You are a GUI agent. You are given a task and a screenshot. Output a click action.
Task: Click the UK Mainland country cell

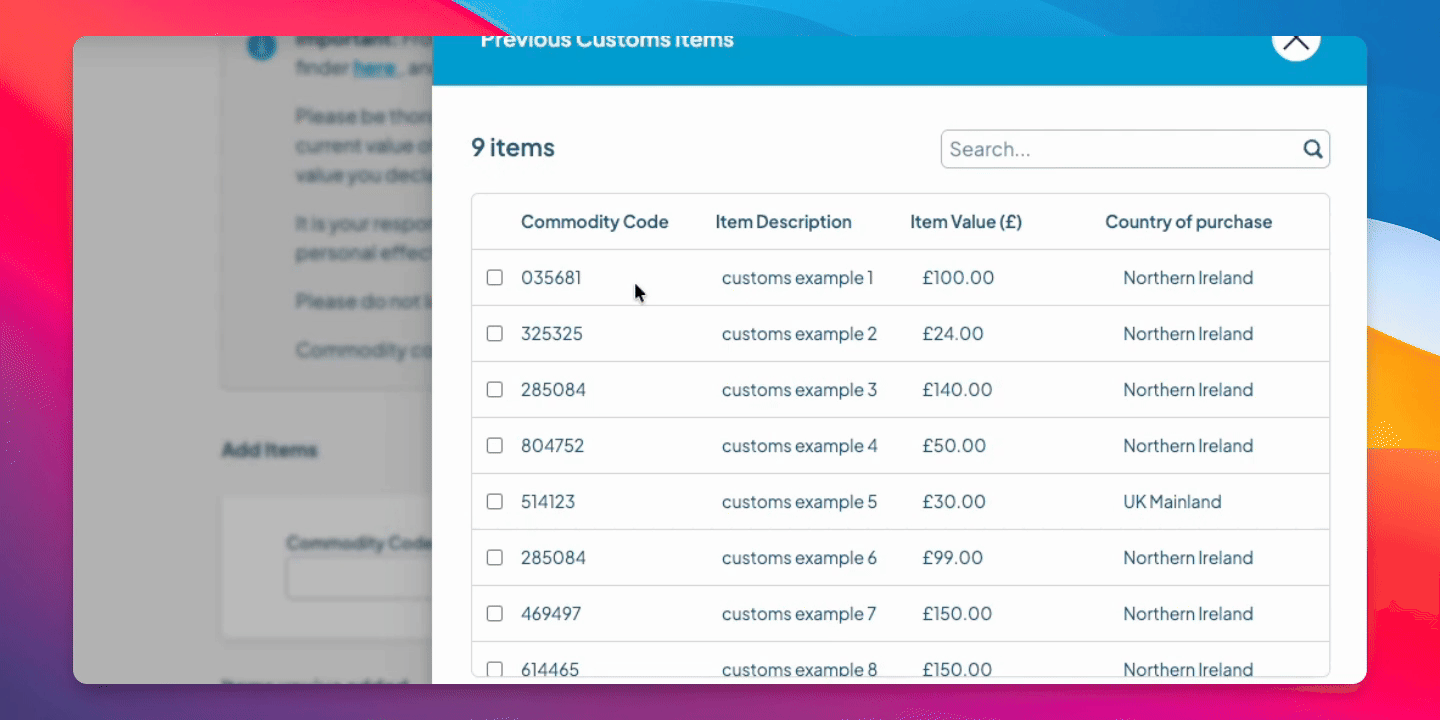coord(1172,502)
